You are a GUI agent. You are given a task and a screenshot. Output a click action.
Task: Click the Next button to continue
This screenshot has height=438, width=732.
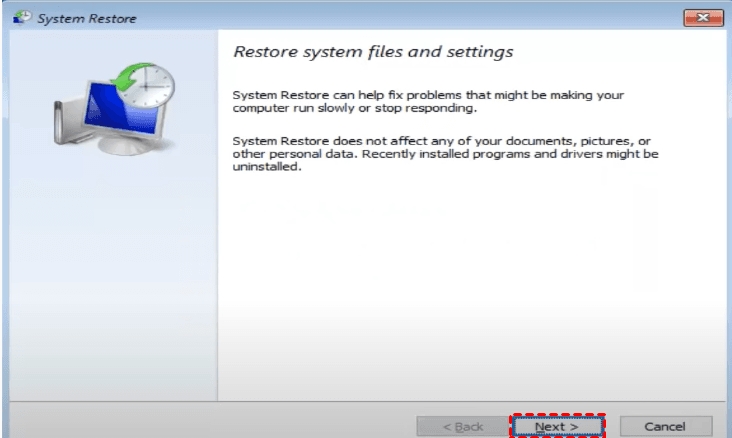pos(558,426)
